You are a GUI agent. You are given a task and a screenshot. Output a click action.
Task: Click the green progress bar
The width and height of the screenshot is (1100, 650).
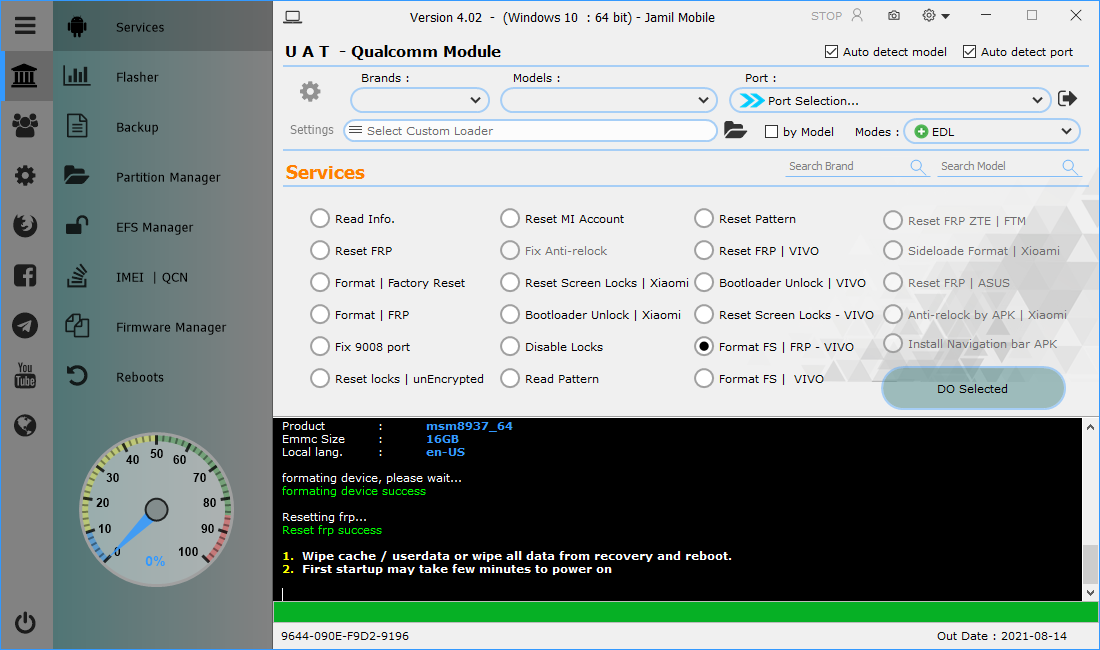tap(685, 612)
